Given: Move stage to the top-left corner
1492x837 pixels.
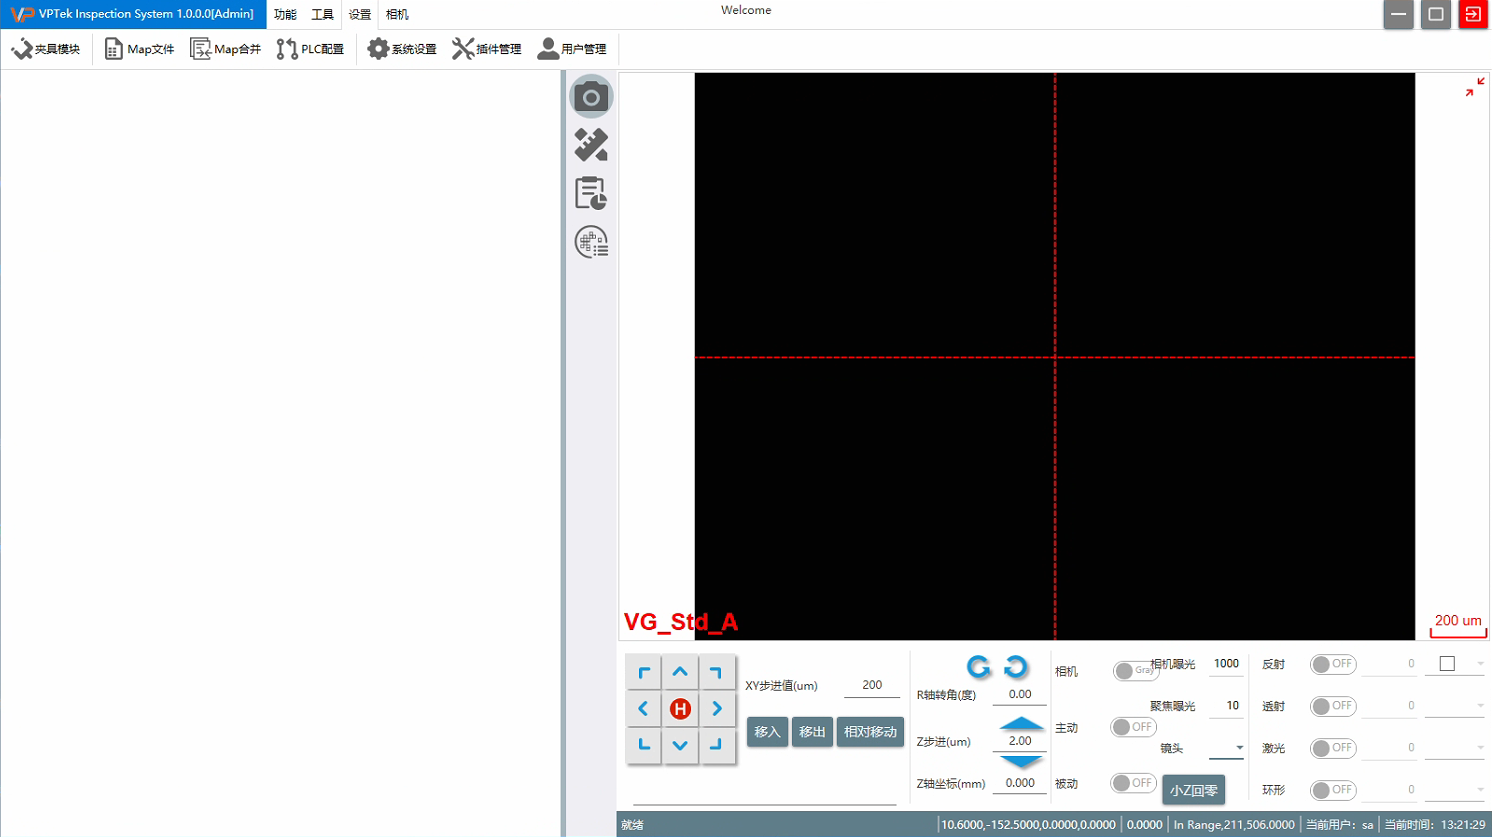Looking at the screenshot, I should pyautogui.click(x=644, y=673).
